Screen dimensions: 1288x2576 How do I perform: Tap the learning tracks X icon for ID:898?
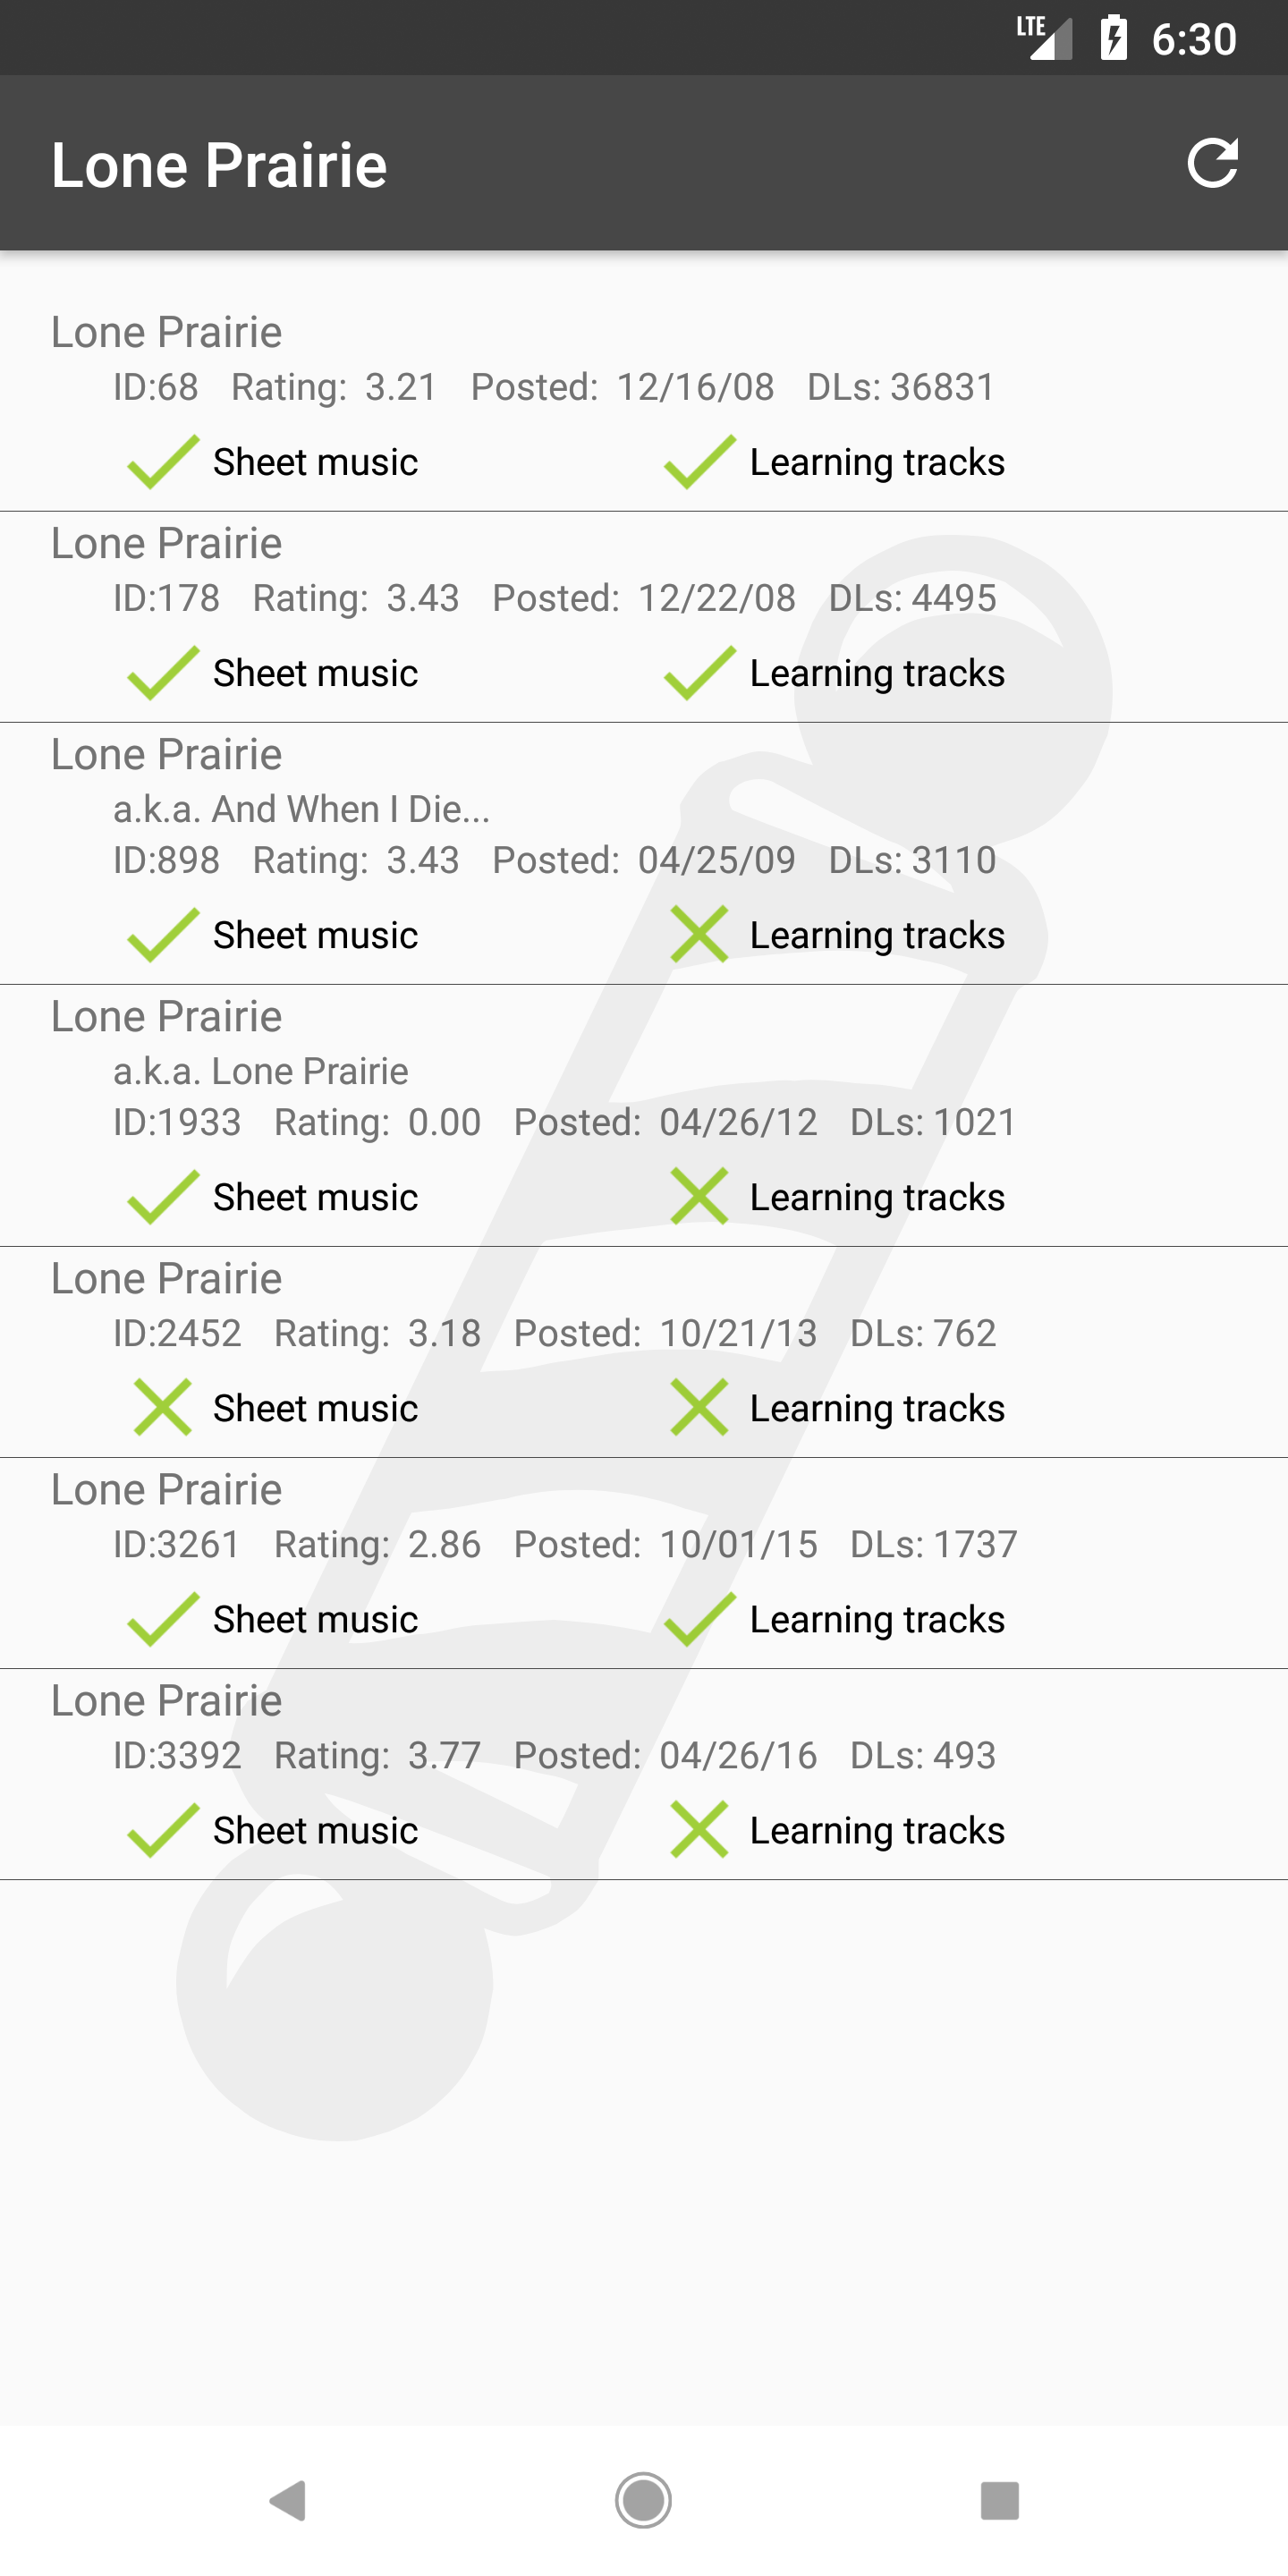click(x=699, y=935)
